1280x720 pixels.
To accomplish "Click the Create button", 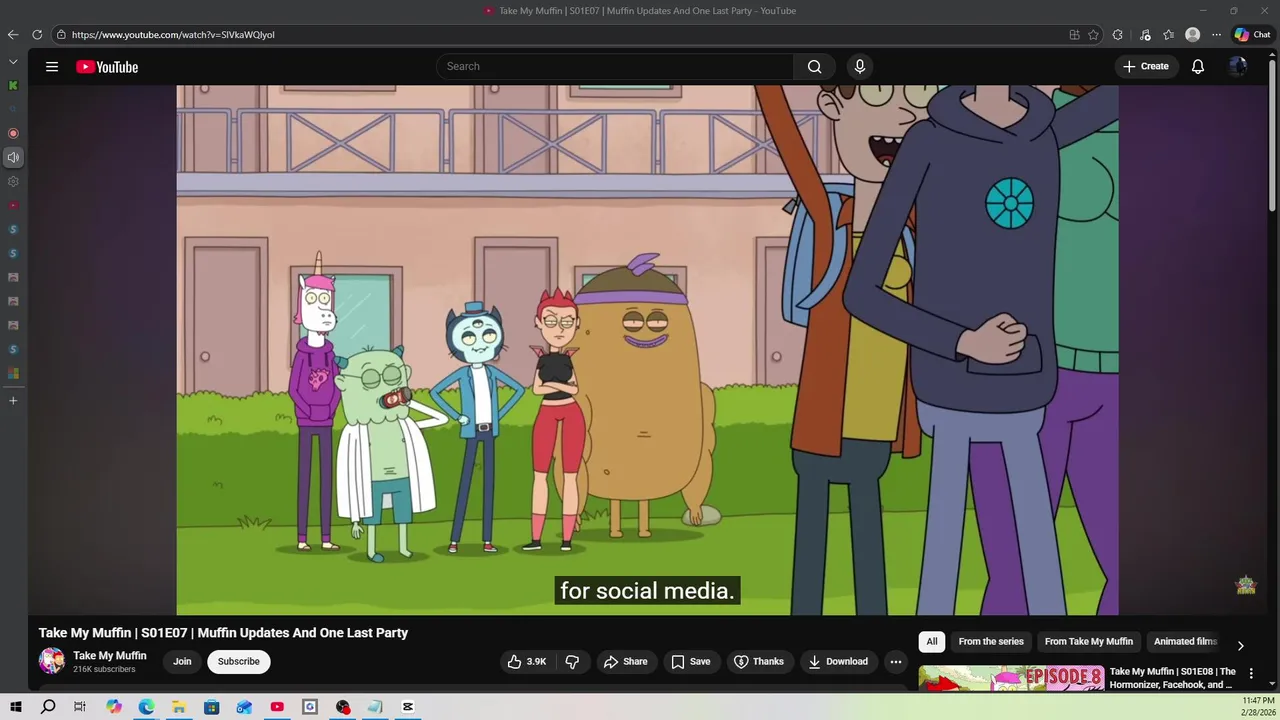I will pyautogui.click(x=1146, y=67).
